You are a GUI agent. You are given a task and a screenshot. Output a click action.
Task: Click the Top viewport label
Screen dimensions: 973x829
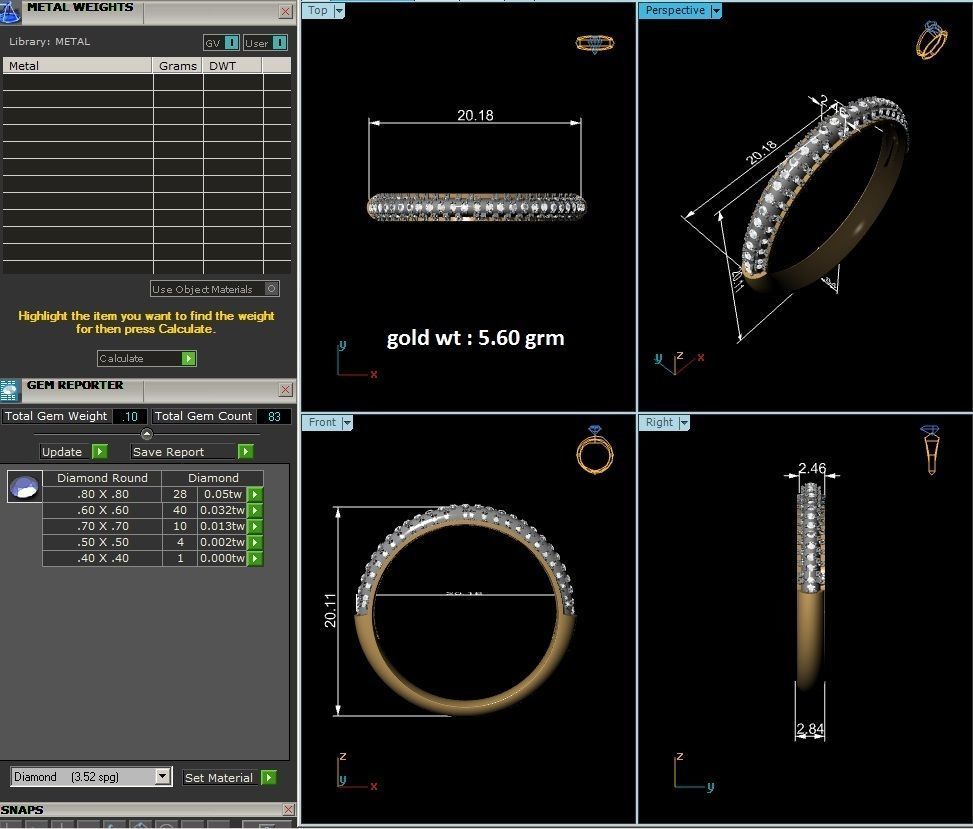318,11
